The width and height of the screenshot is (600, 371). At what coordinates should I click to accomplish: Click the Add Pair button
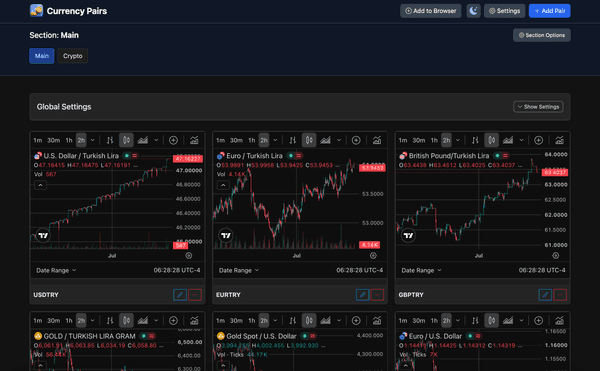click(x=549, y=11)
